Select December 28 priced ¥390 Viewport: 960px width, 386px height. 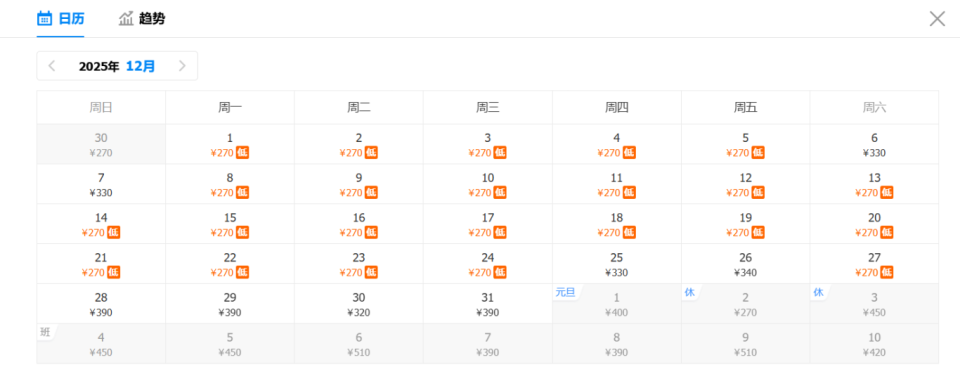[101, 304]
